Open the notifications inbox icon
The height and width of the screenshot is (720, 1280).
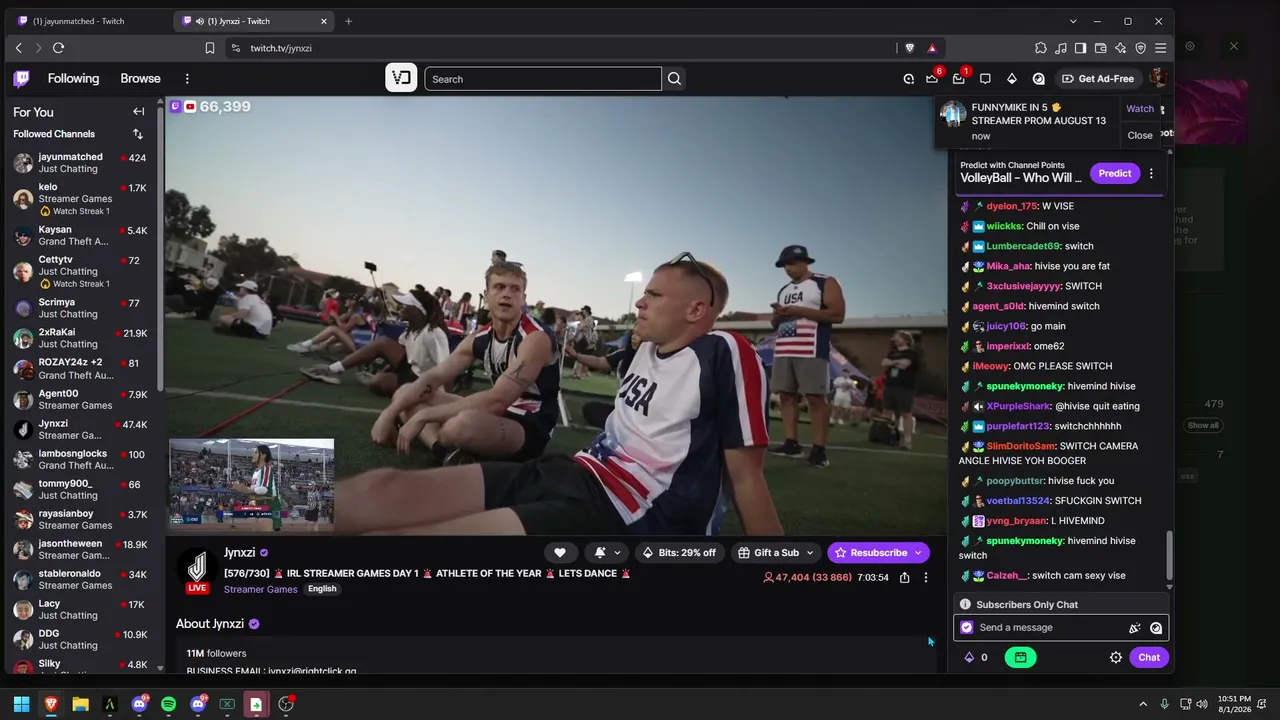(958, 79)
